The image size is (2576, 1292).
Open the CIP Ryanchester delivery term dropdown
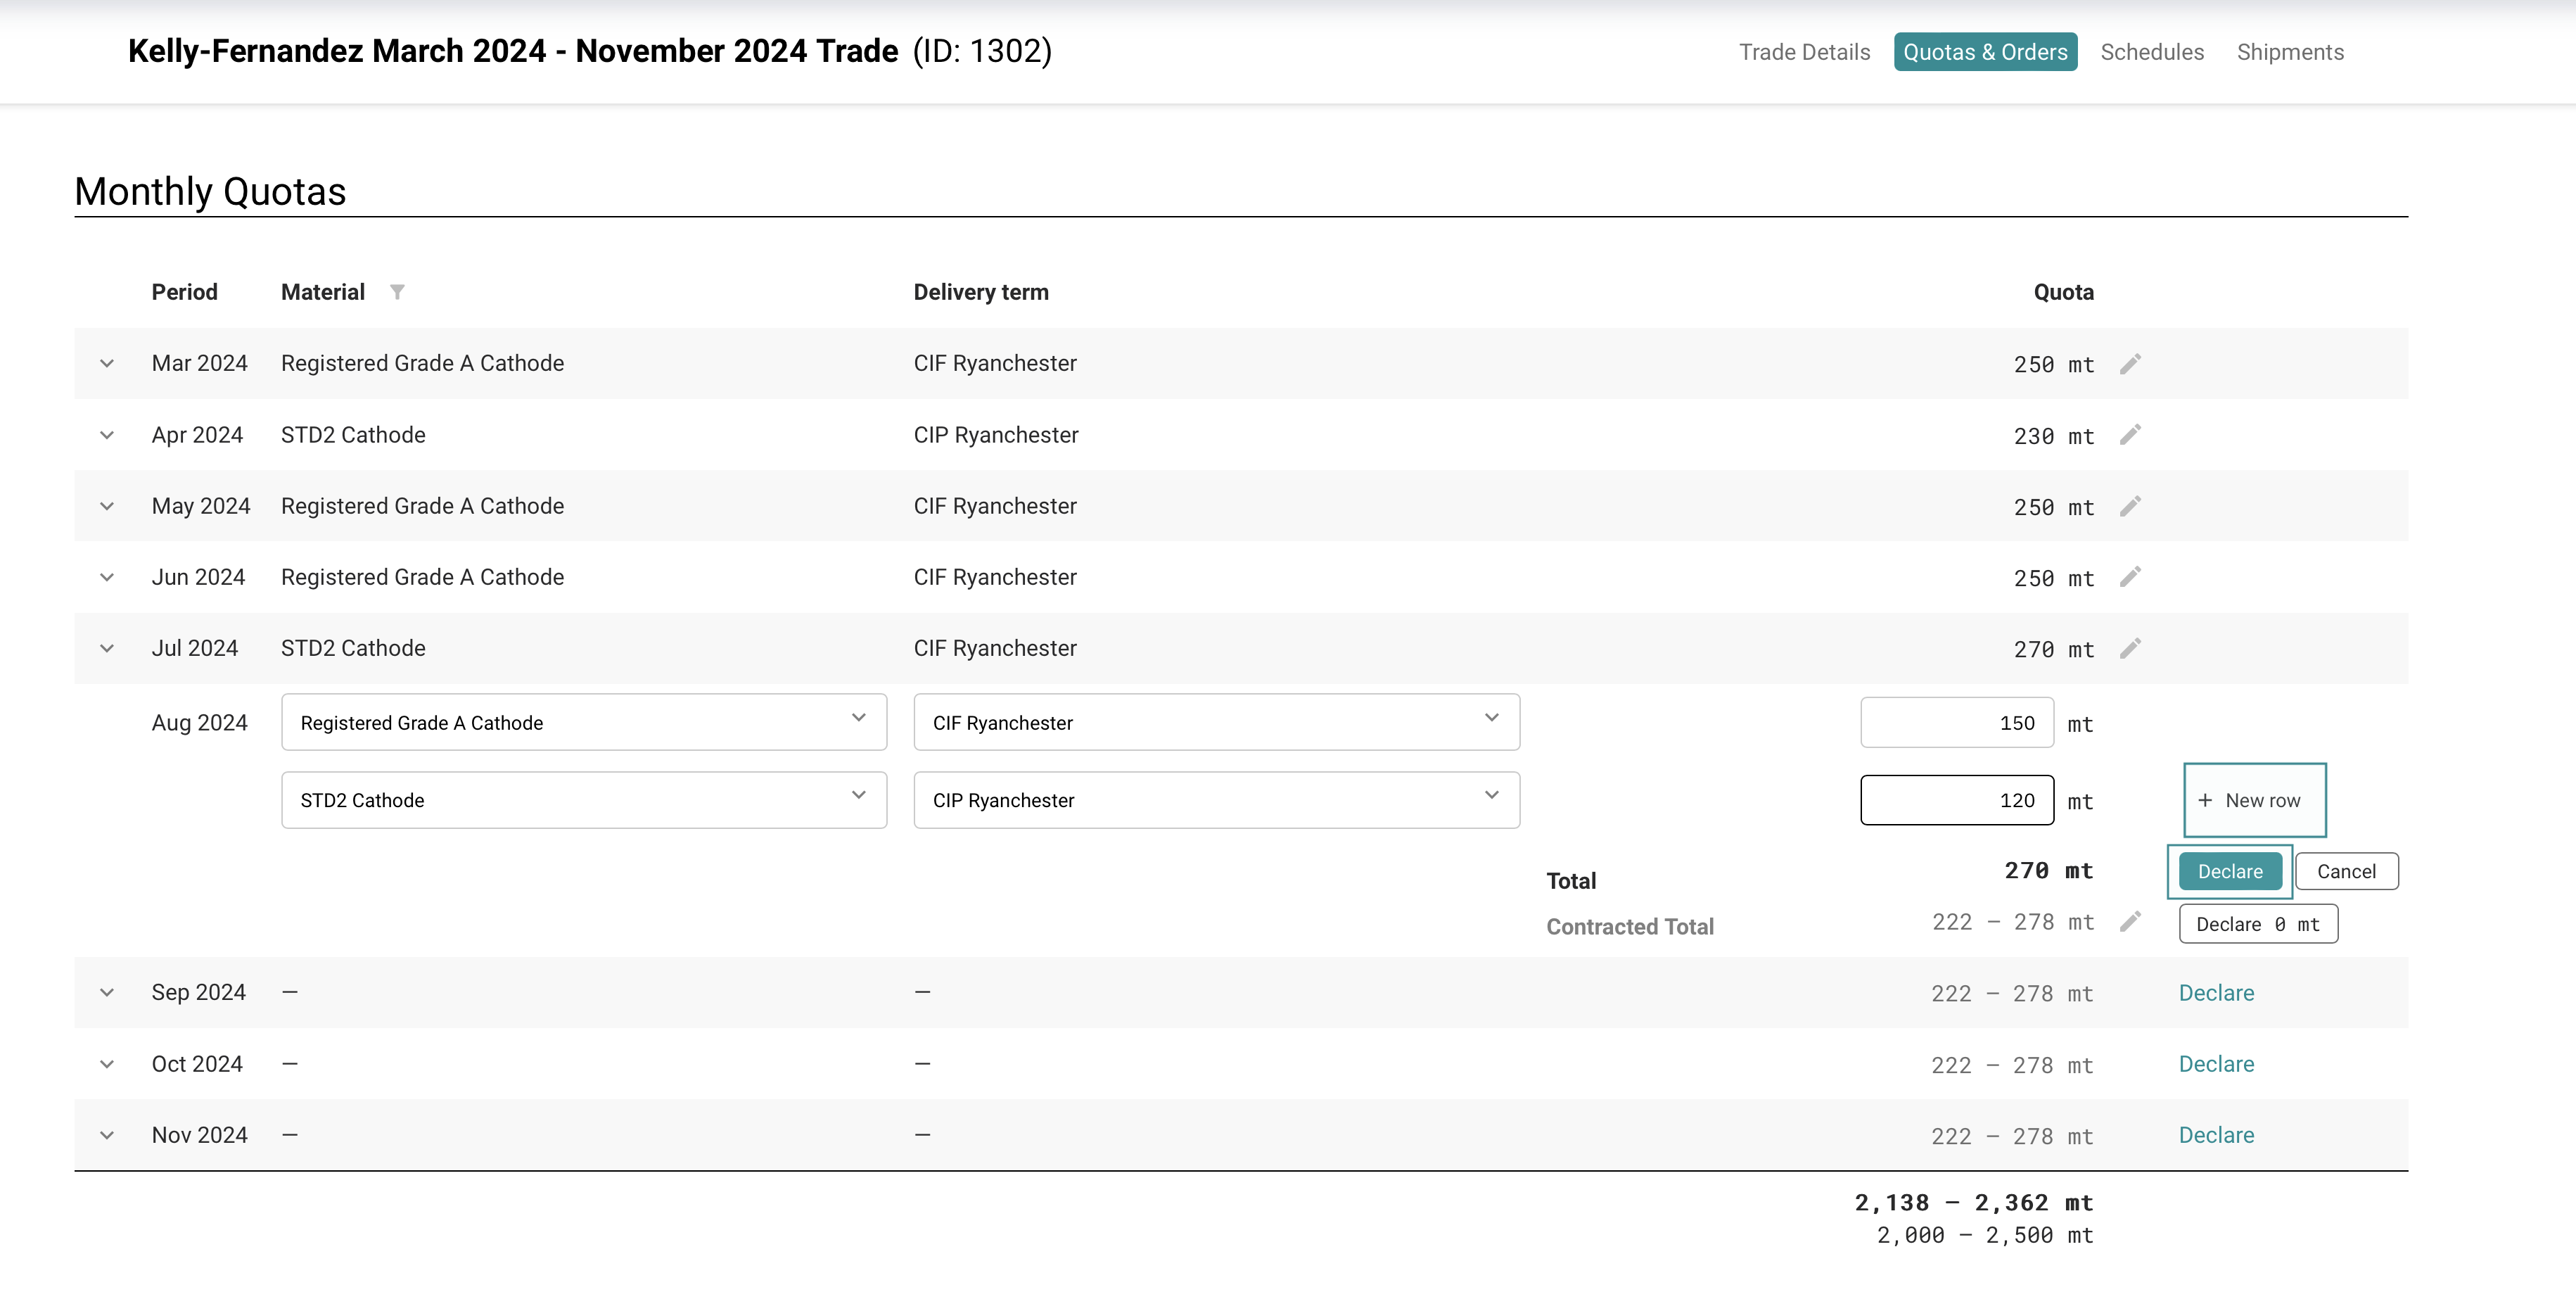click(1216, 800)
